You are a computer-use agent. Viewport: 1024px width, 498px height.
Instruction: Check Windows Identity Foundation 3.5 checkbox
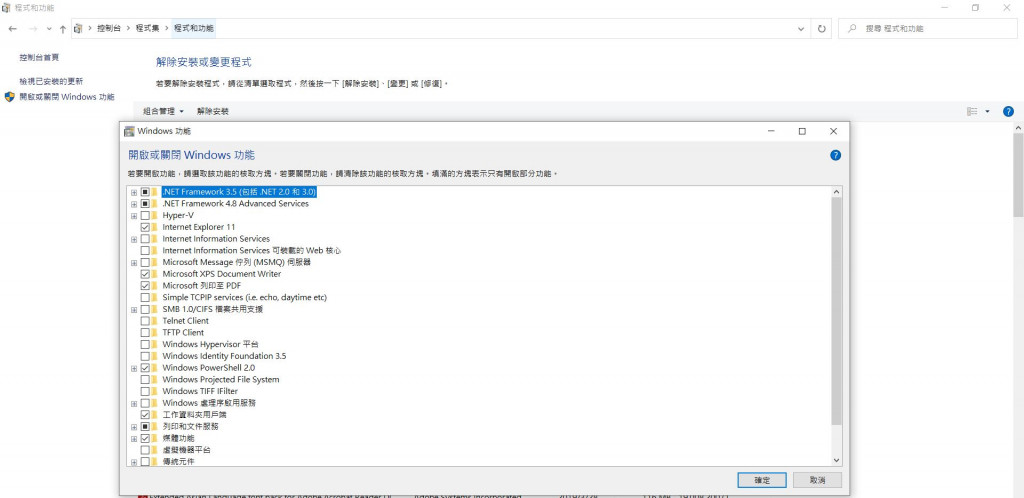coord(145,356)
